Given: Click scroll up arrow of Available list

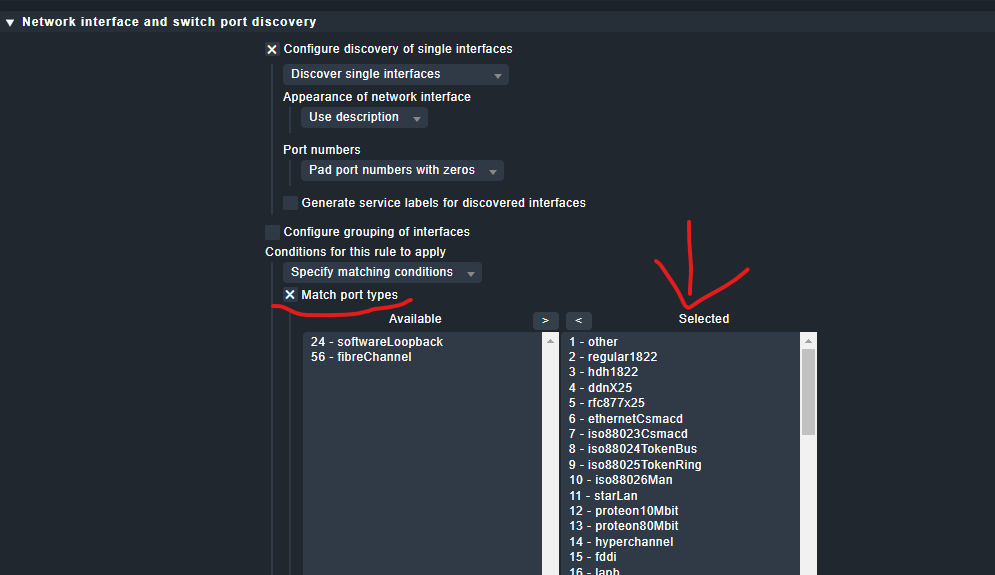Looking at the screenshot, I should tap(550, 341).
